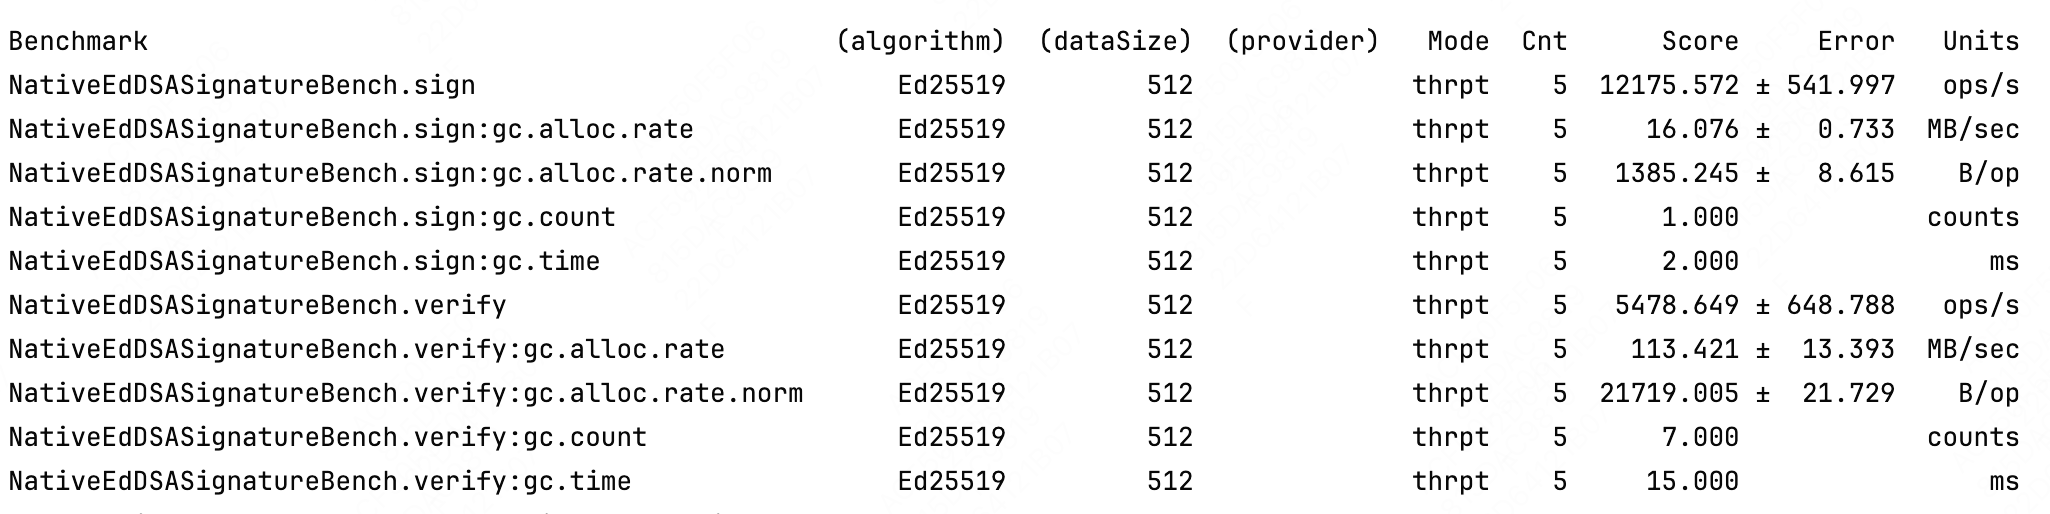Click the Mode column header
Viewport: 2050px width, 514px height.
point(1458,41)
